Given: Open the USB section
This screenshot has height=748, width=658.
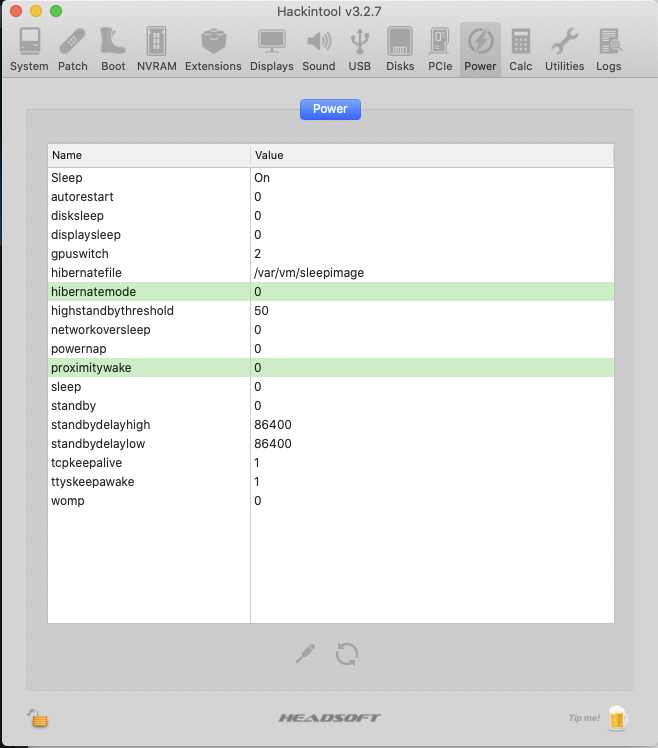Looking at the screenshot, I should [x=359, y=50].
